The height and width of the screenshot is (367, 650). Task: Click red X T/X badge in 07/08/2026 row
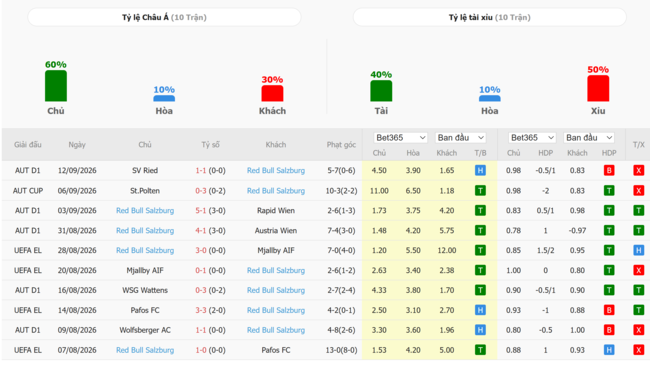(639, 350)
